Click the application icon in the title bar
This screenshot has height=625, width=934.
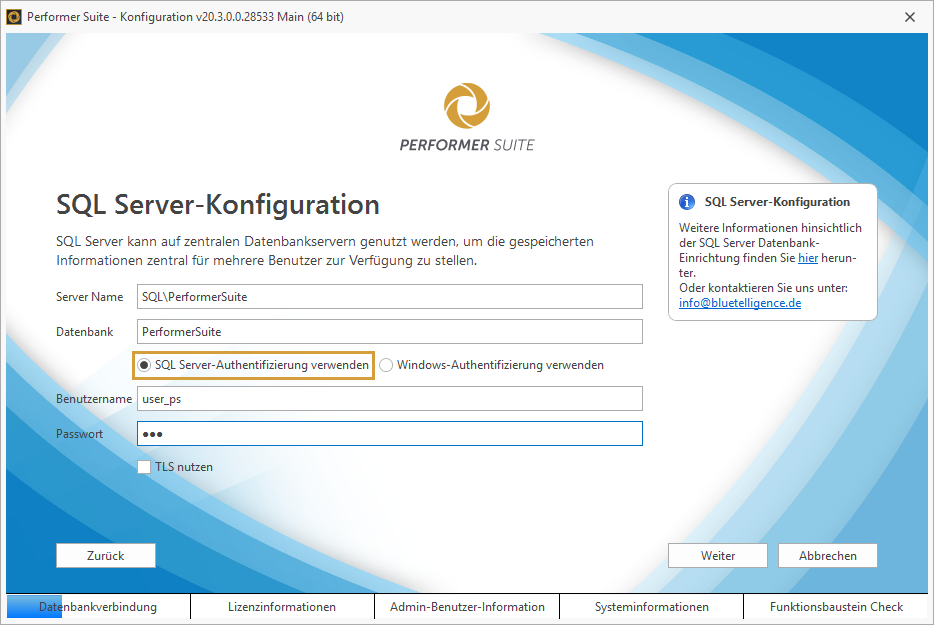pos(15,16)
